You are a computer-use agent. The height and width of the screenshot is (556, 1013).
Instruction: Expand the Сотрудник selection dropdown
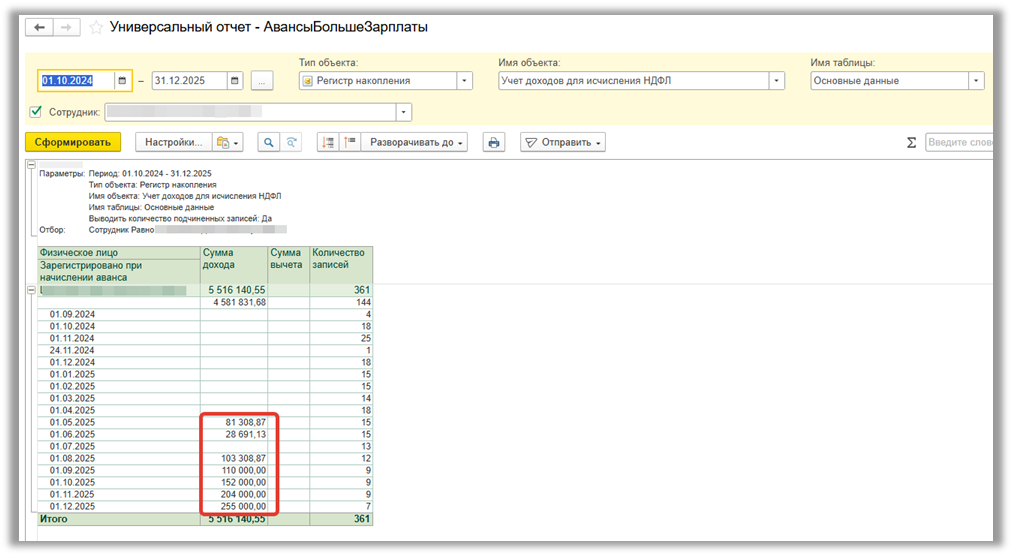pyautogui.click(x=404, y=112)
